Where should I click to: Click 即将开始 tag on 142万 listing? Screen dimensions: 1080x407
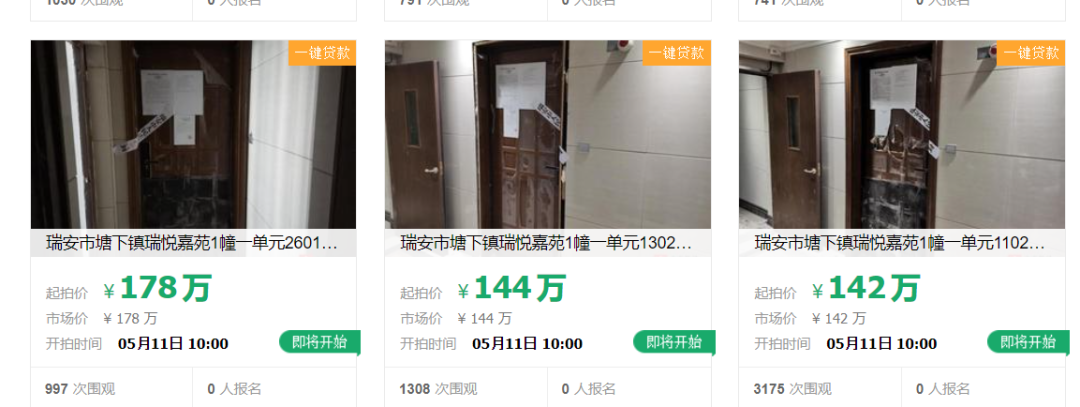[1028, 342]
